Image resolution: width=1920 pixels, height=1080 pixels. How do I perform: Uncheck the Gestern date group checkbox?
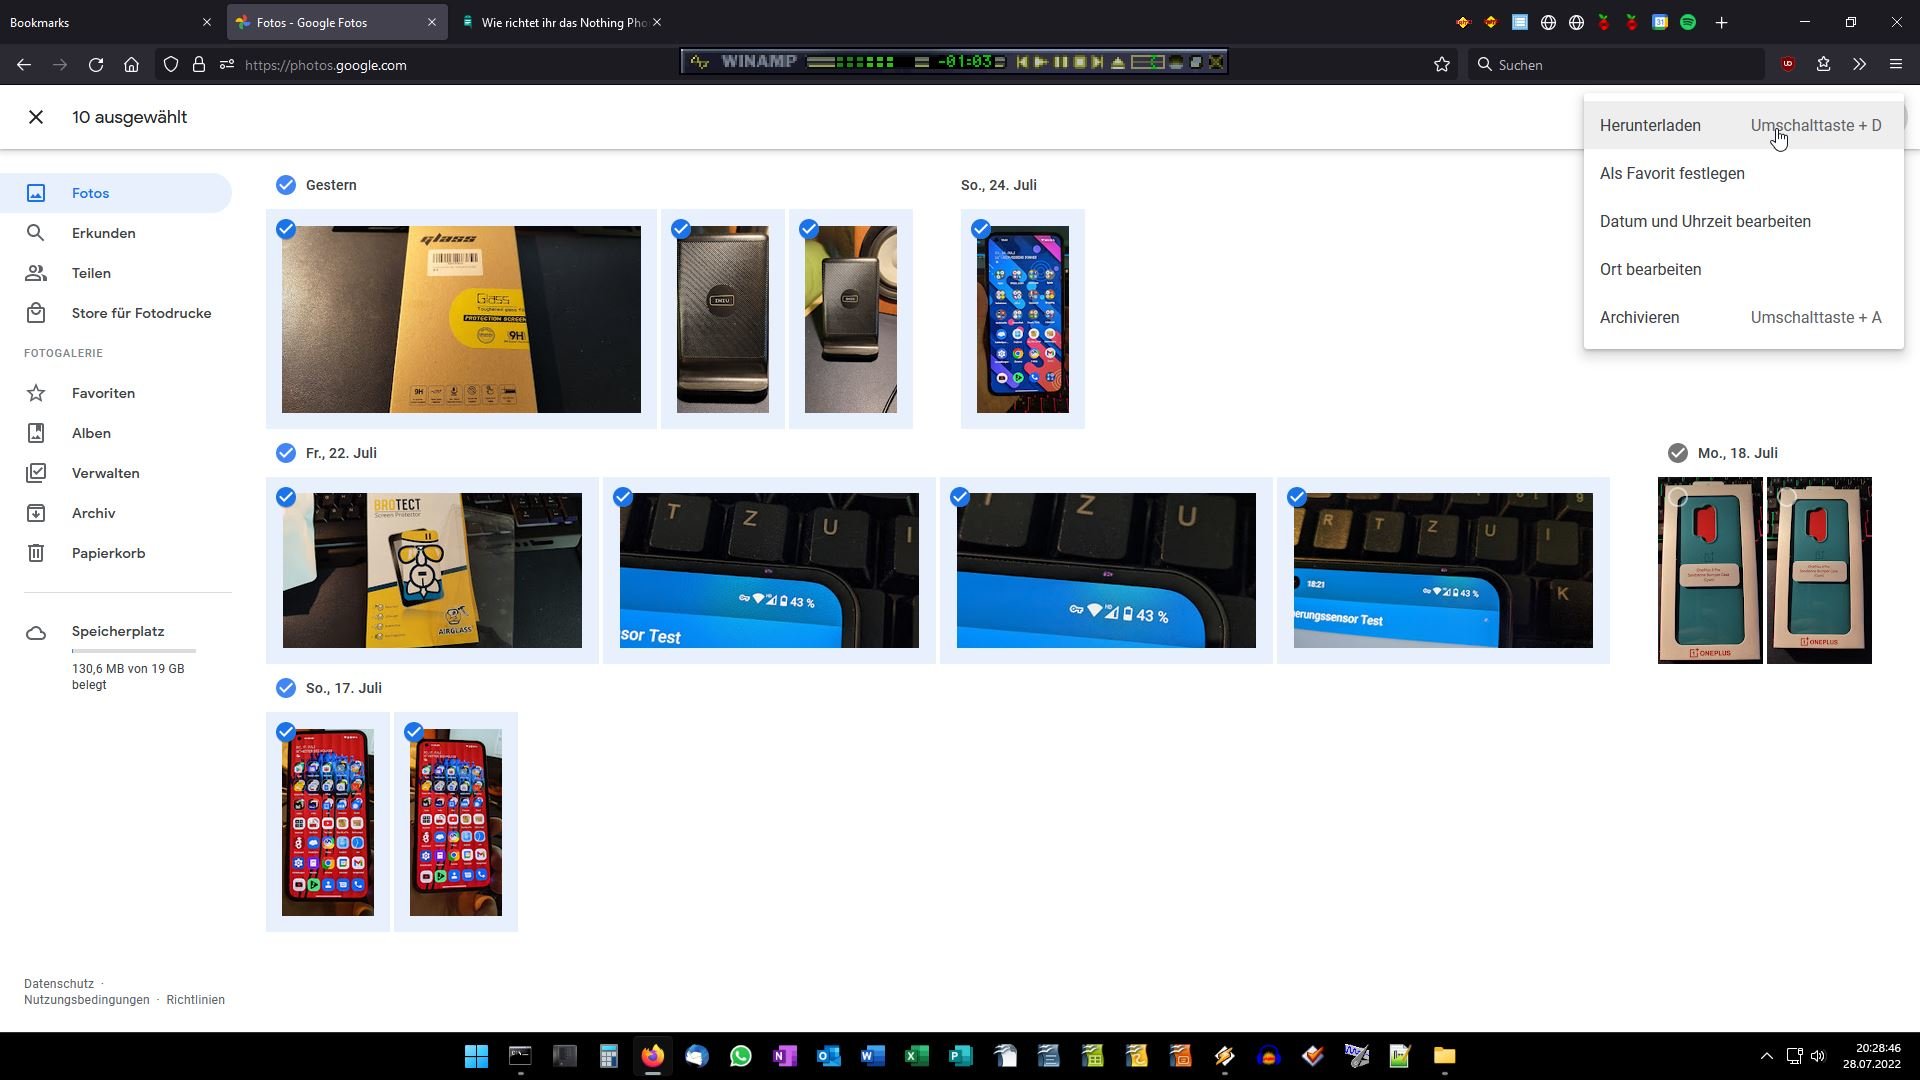286,185
